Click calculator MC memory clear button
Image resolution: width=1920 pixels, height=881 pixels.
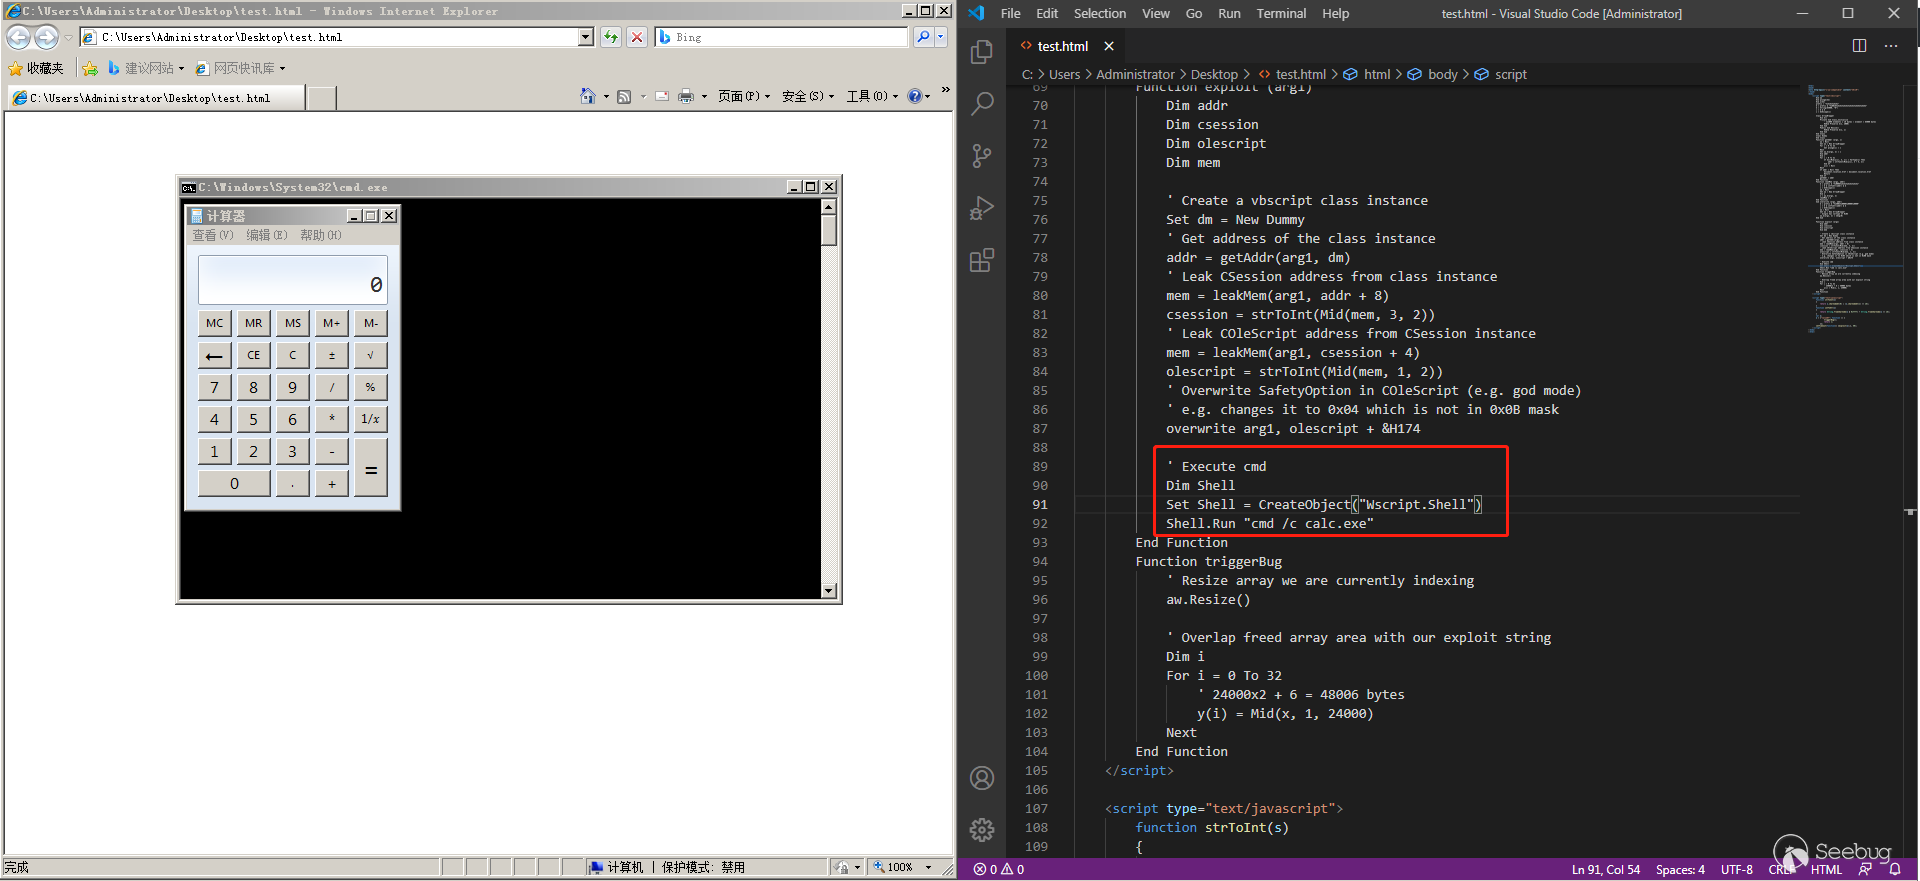click(215, 323)
